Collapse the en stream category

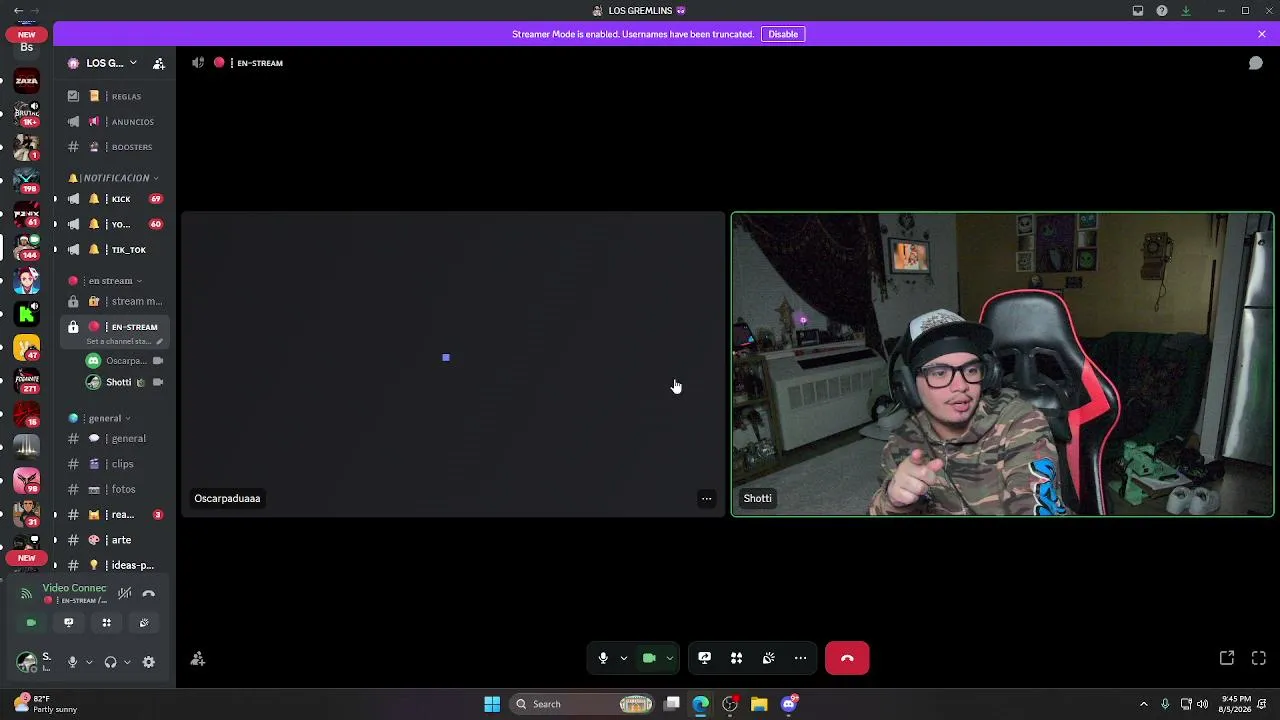[x=106, y=281]
